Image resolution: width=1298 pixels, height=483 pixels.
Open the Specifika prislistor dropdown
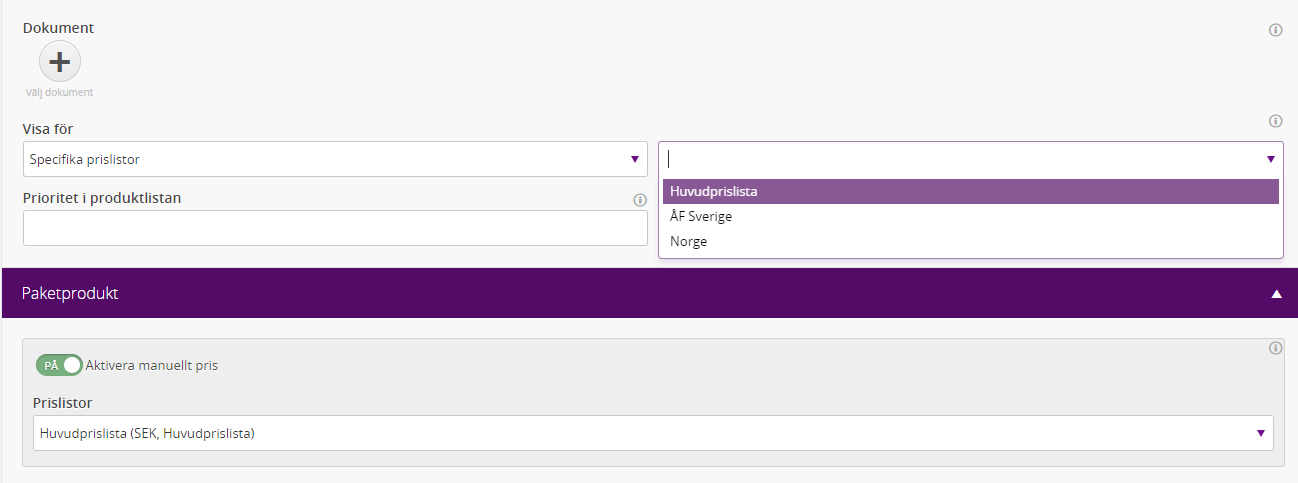point(335,159)
